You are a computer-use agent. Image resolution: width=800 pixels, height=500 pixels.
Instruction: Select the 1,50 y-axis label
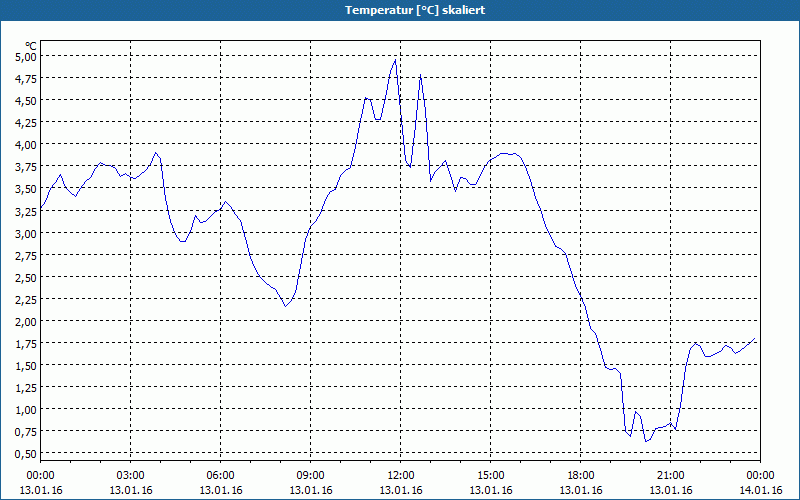26,366
